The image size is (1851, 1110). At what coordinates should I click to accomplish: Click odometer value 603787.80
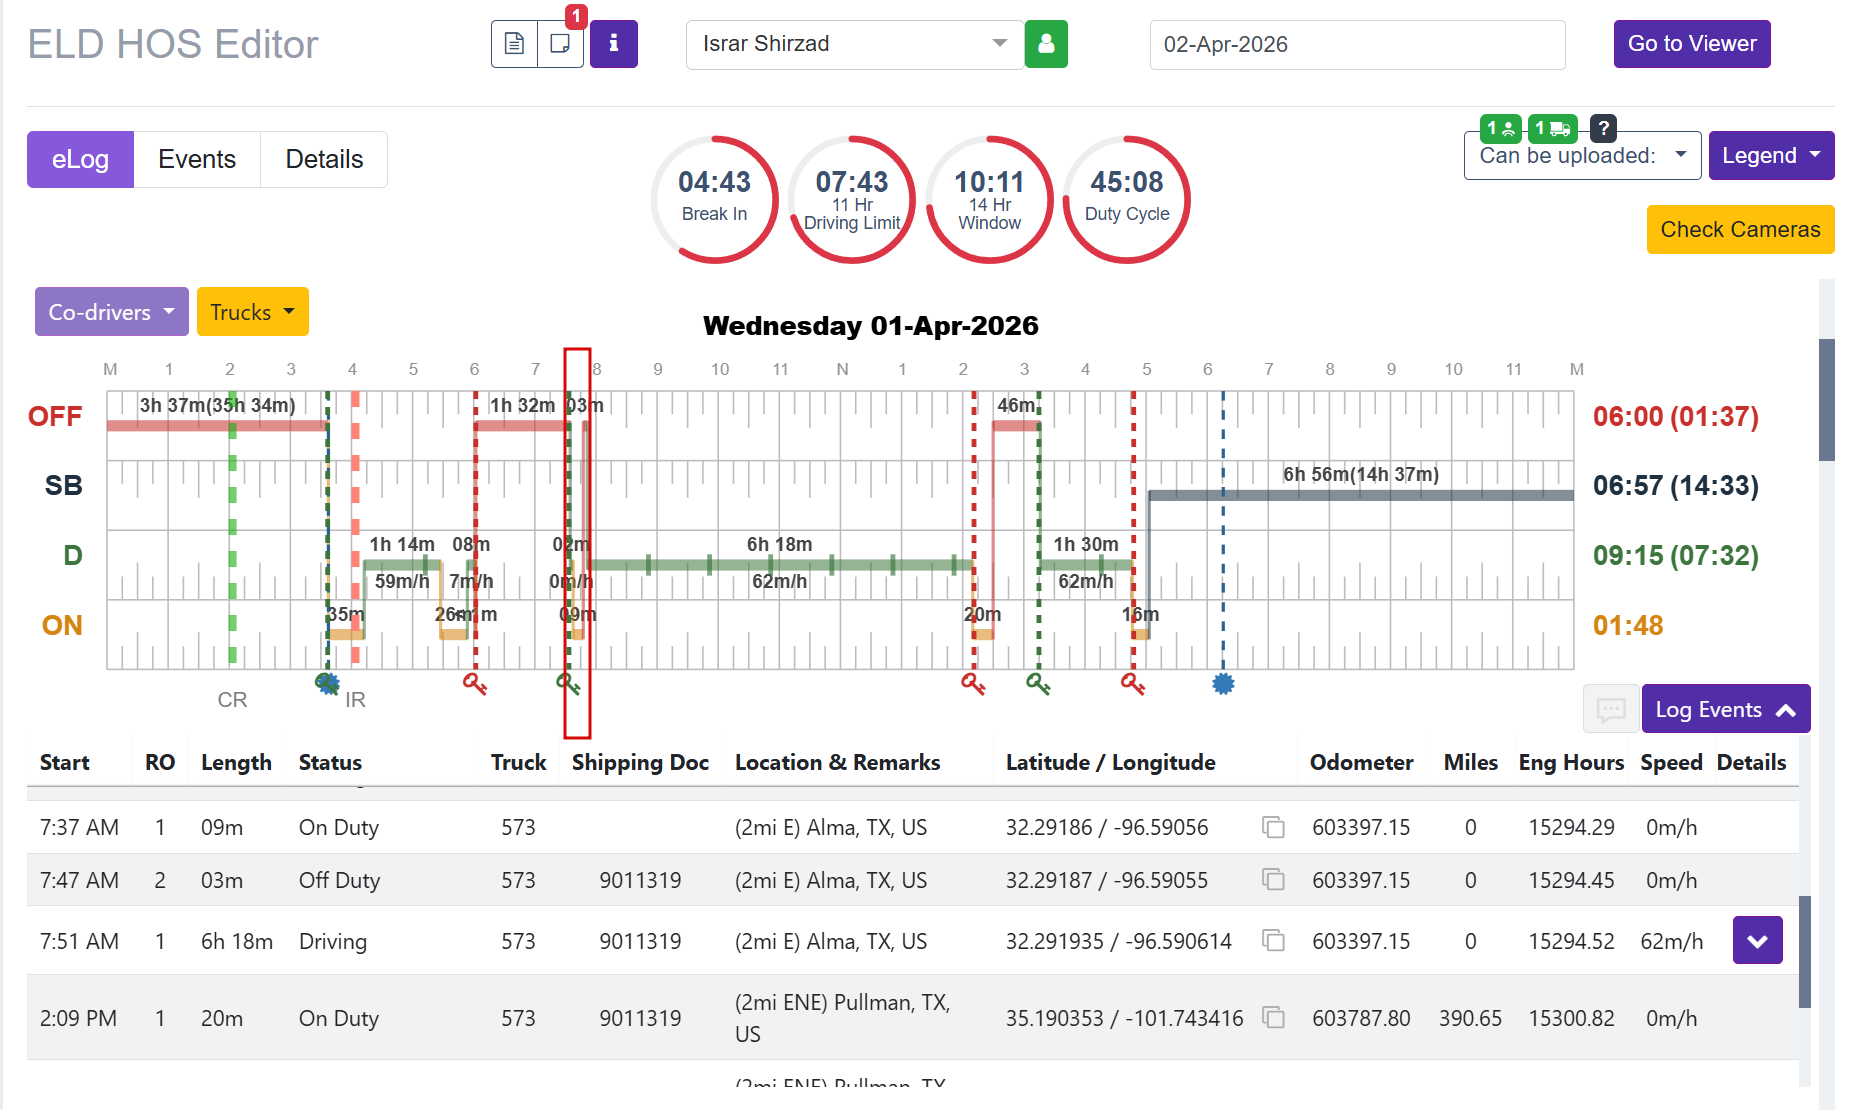[x=1361, y=1018]
